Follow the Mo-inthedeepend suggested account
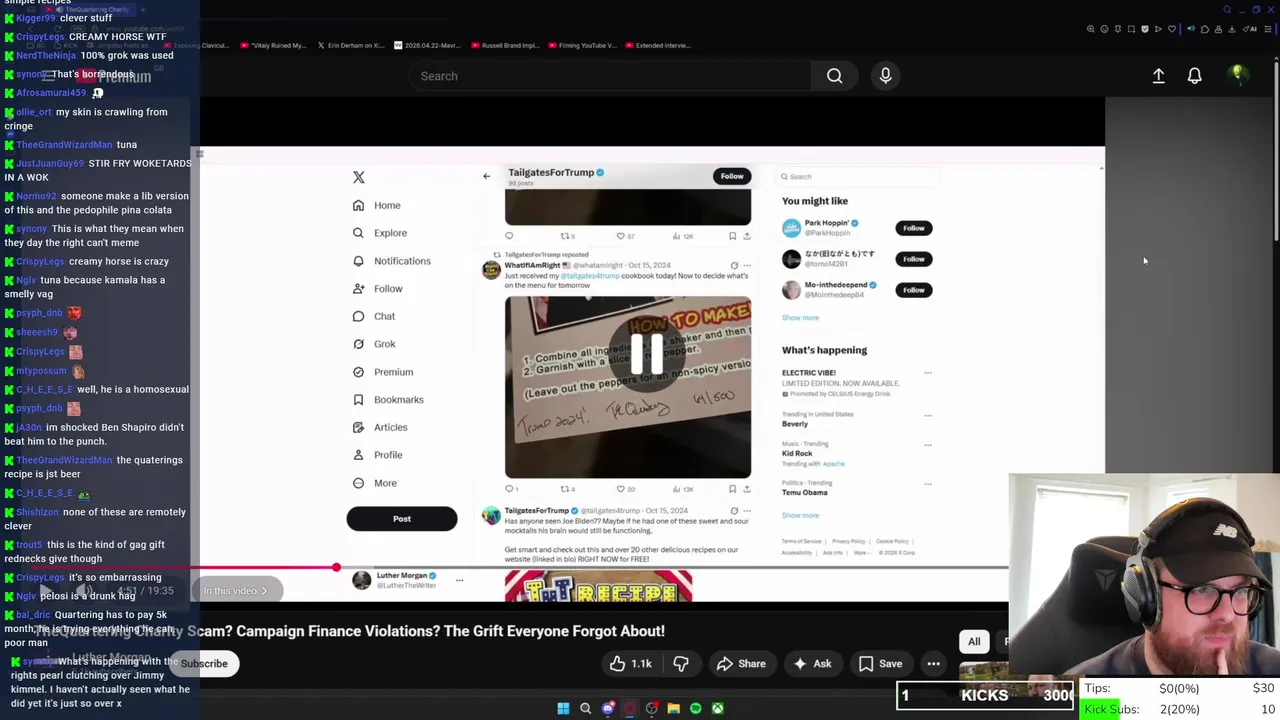Screen dimensions: 1280x720 [x=914, y=290]
